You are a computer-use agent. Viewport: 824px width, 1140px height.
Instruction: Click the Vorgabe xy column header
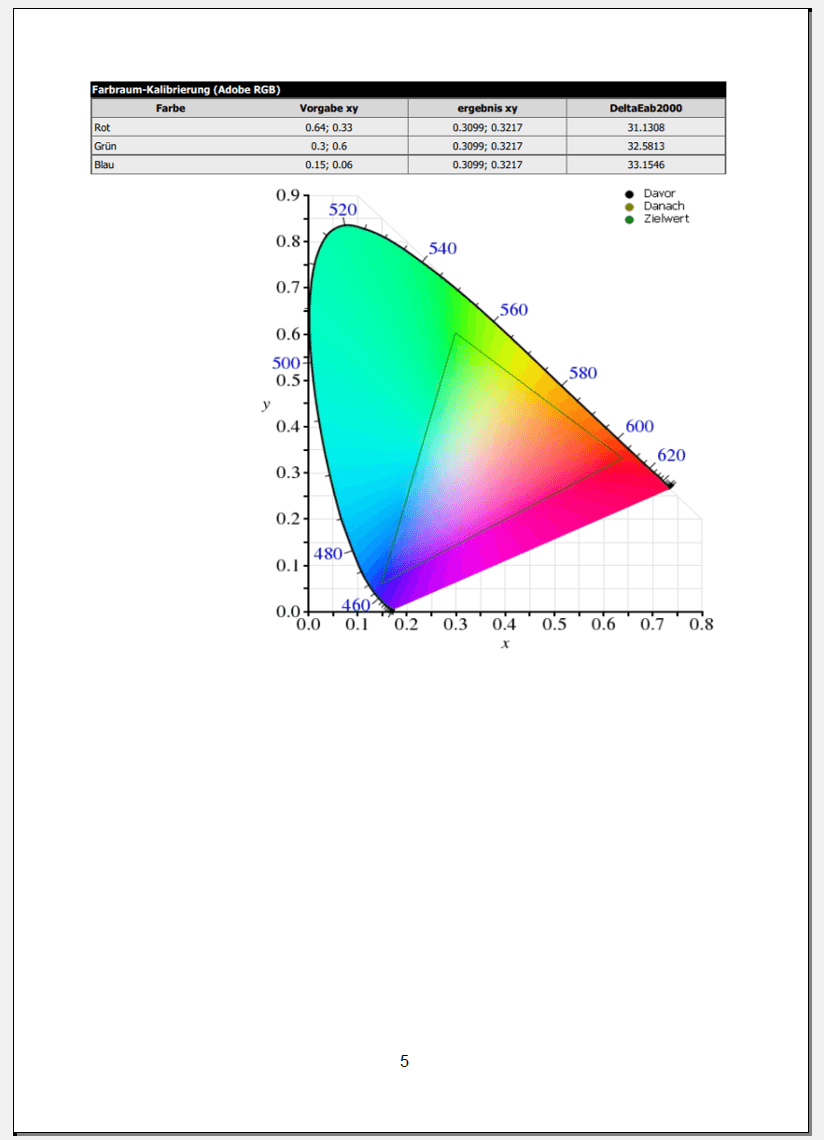[328, 108]
